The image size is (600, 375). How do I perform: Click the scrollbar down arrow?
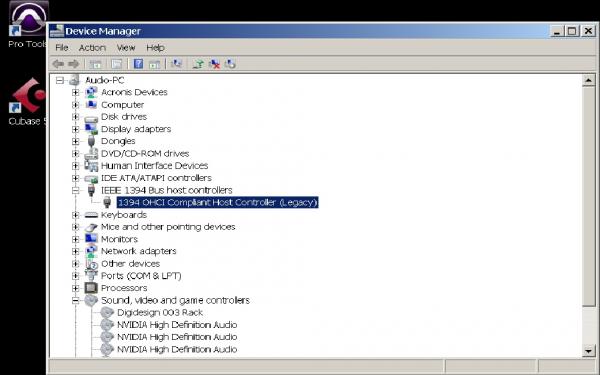588,351
